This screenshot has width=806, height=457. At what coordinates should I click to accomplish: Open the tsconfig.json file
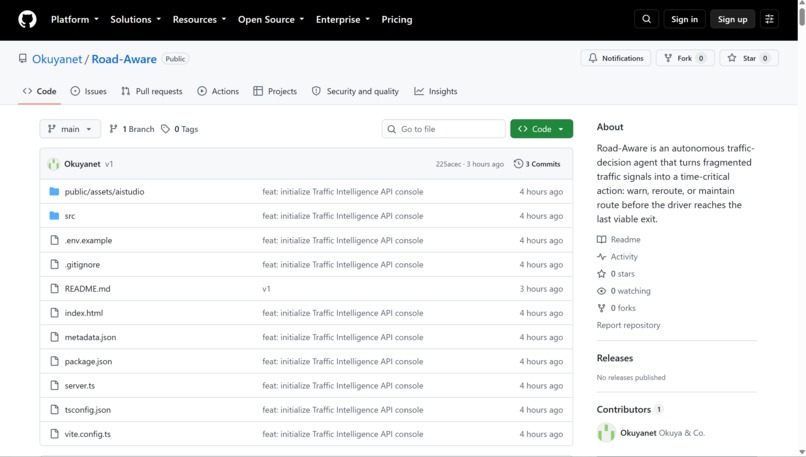[x=87, y=410]
